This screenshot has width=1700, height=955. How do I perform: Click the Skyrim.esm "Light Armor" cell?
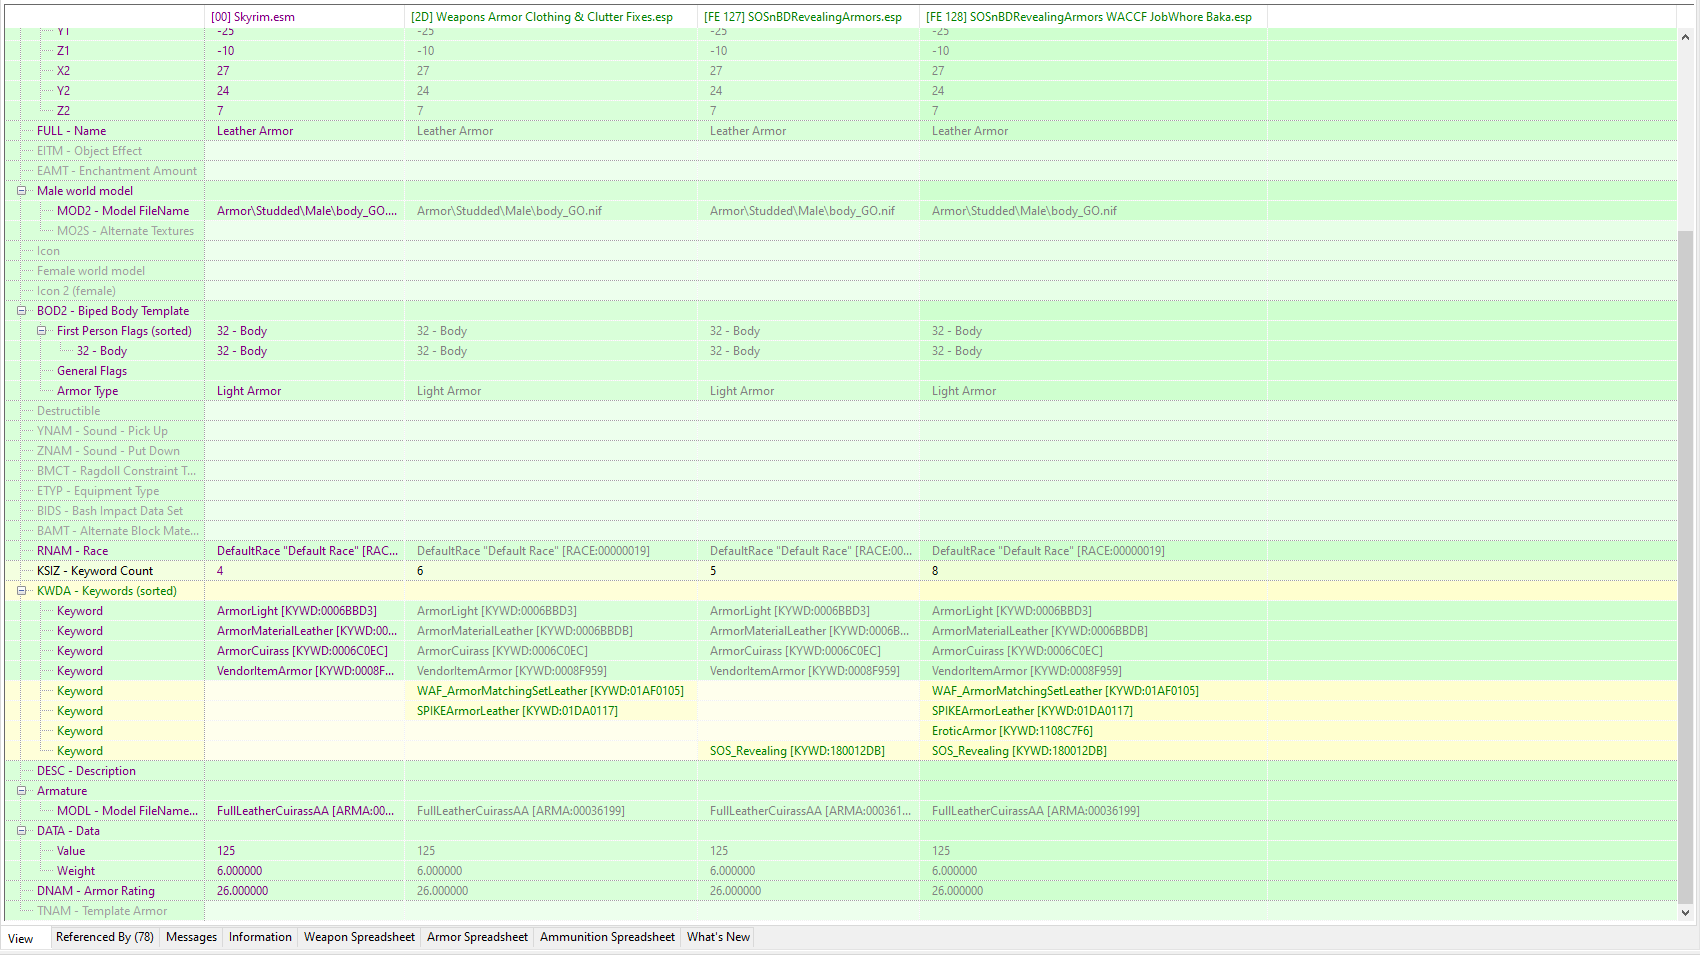tap(305, 391)
